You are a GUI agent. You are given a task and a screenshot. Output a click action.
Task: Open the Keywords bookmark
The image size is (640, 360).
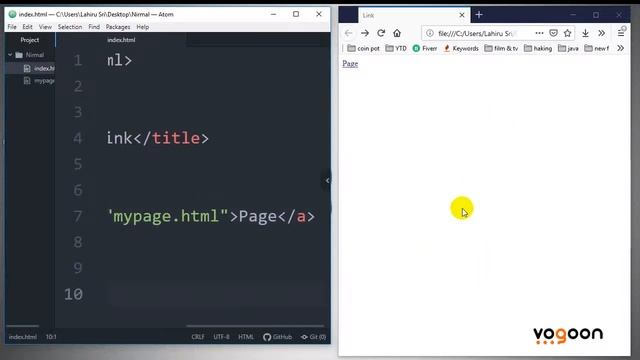coord(461,48)
